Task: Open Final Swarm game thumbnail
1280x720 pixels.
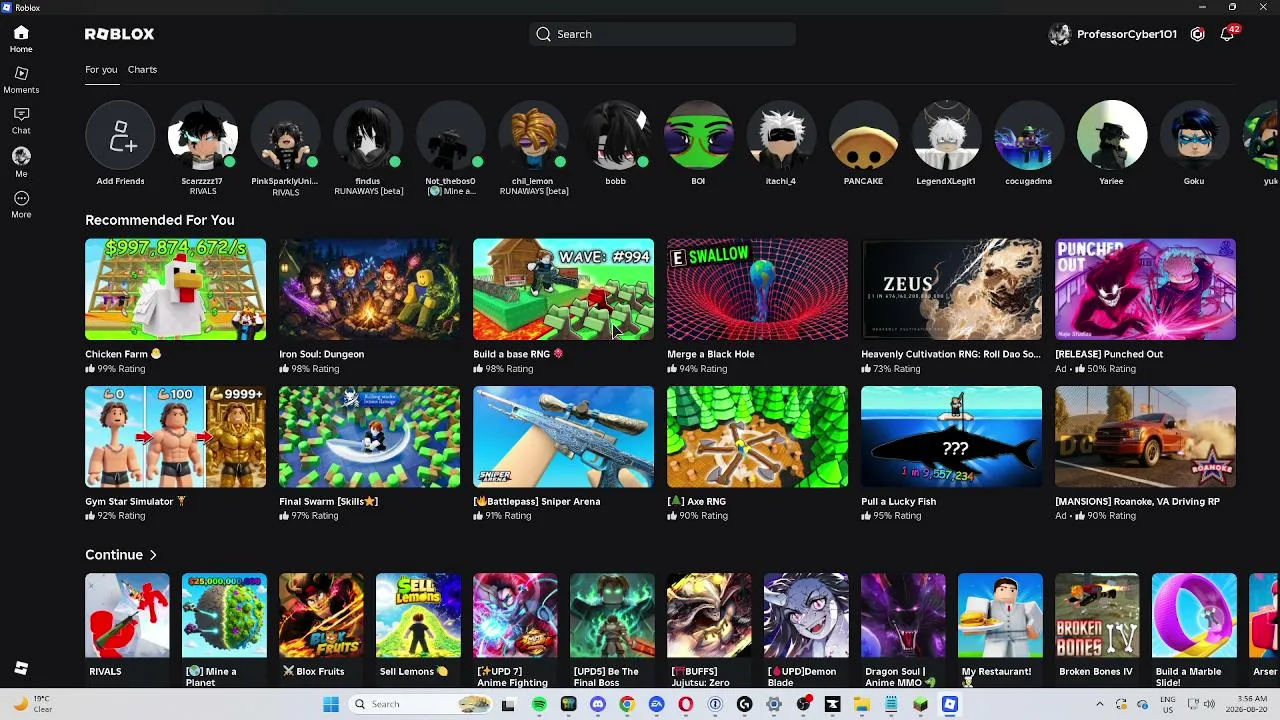Action: 369,437
